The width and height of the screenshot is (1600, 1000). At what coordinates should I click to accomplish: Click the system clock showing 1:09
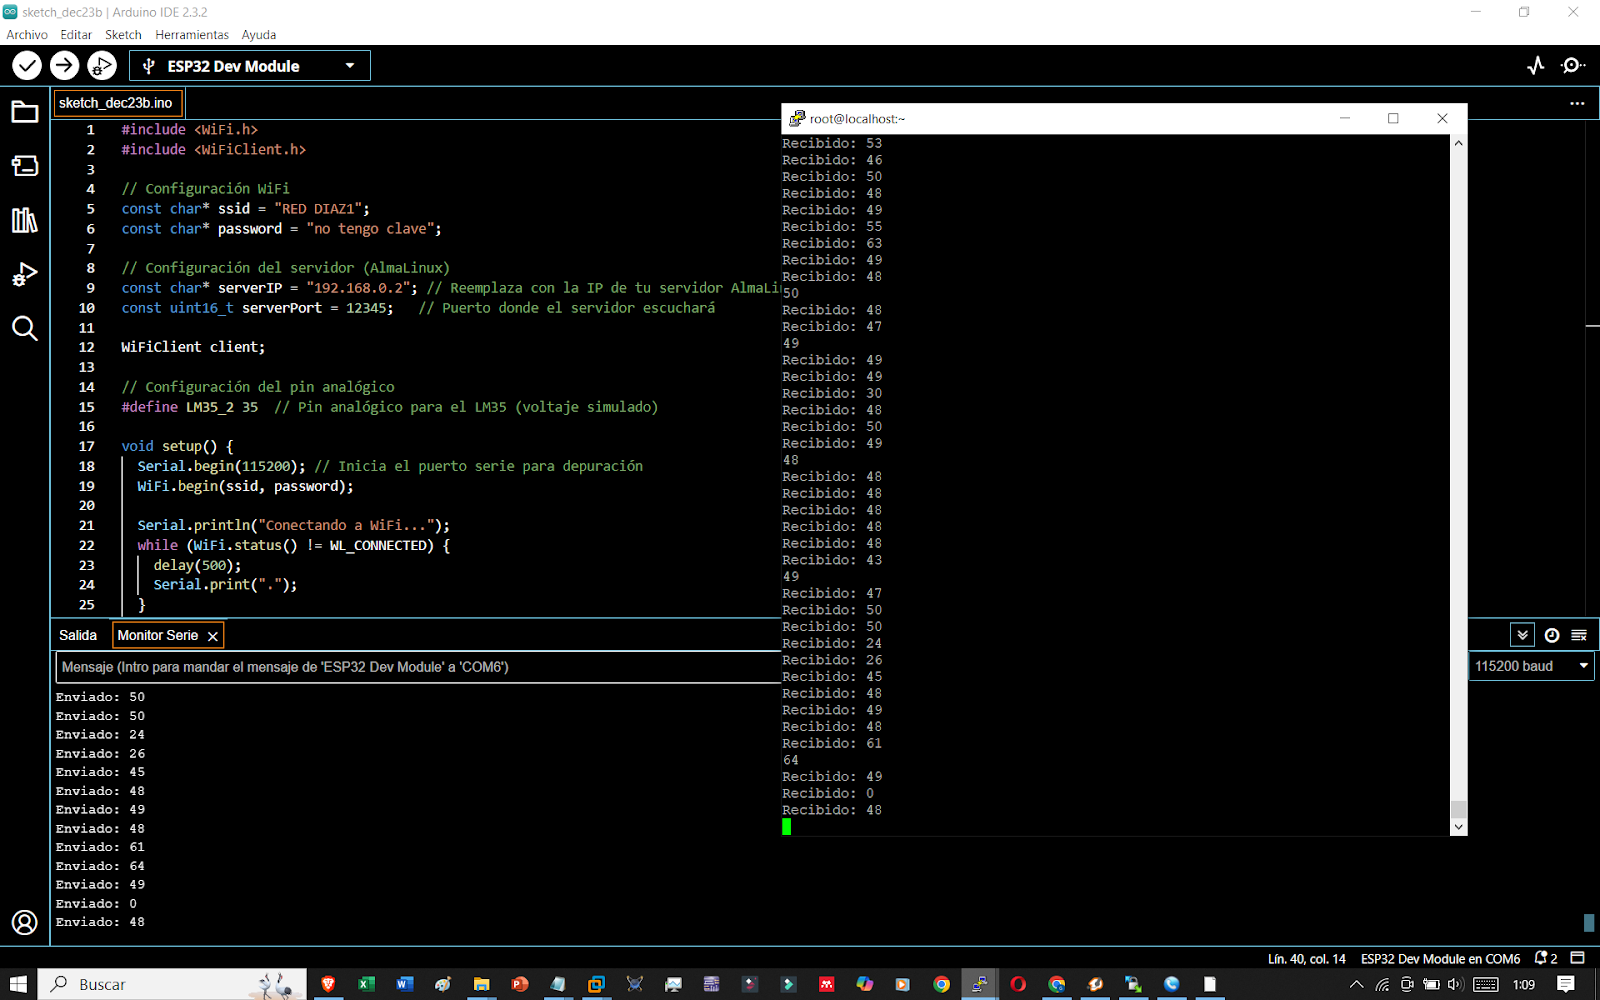click(x=1524, y=984)
